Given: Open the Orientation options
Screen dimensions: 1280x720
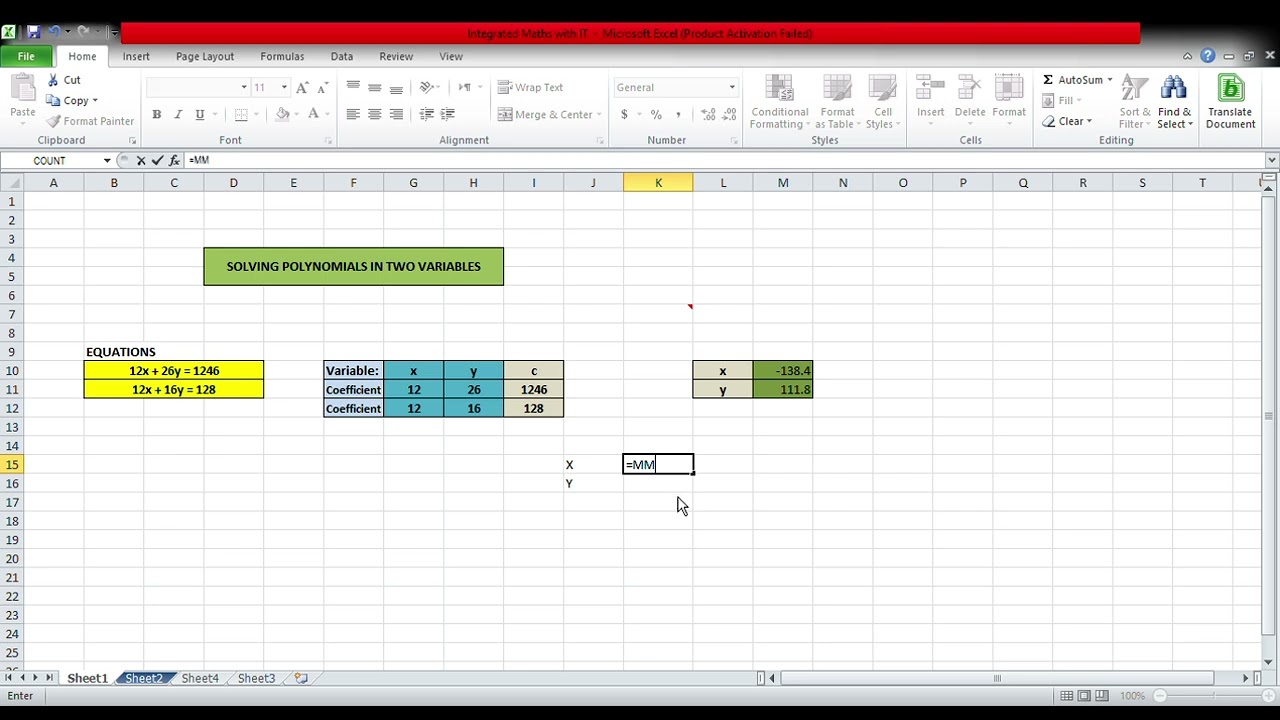Looking at the screenshot, I should [x=430, y=87].
